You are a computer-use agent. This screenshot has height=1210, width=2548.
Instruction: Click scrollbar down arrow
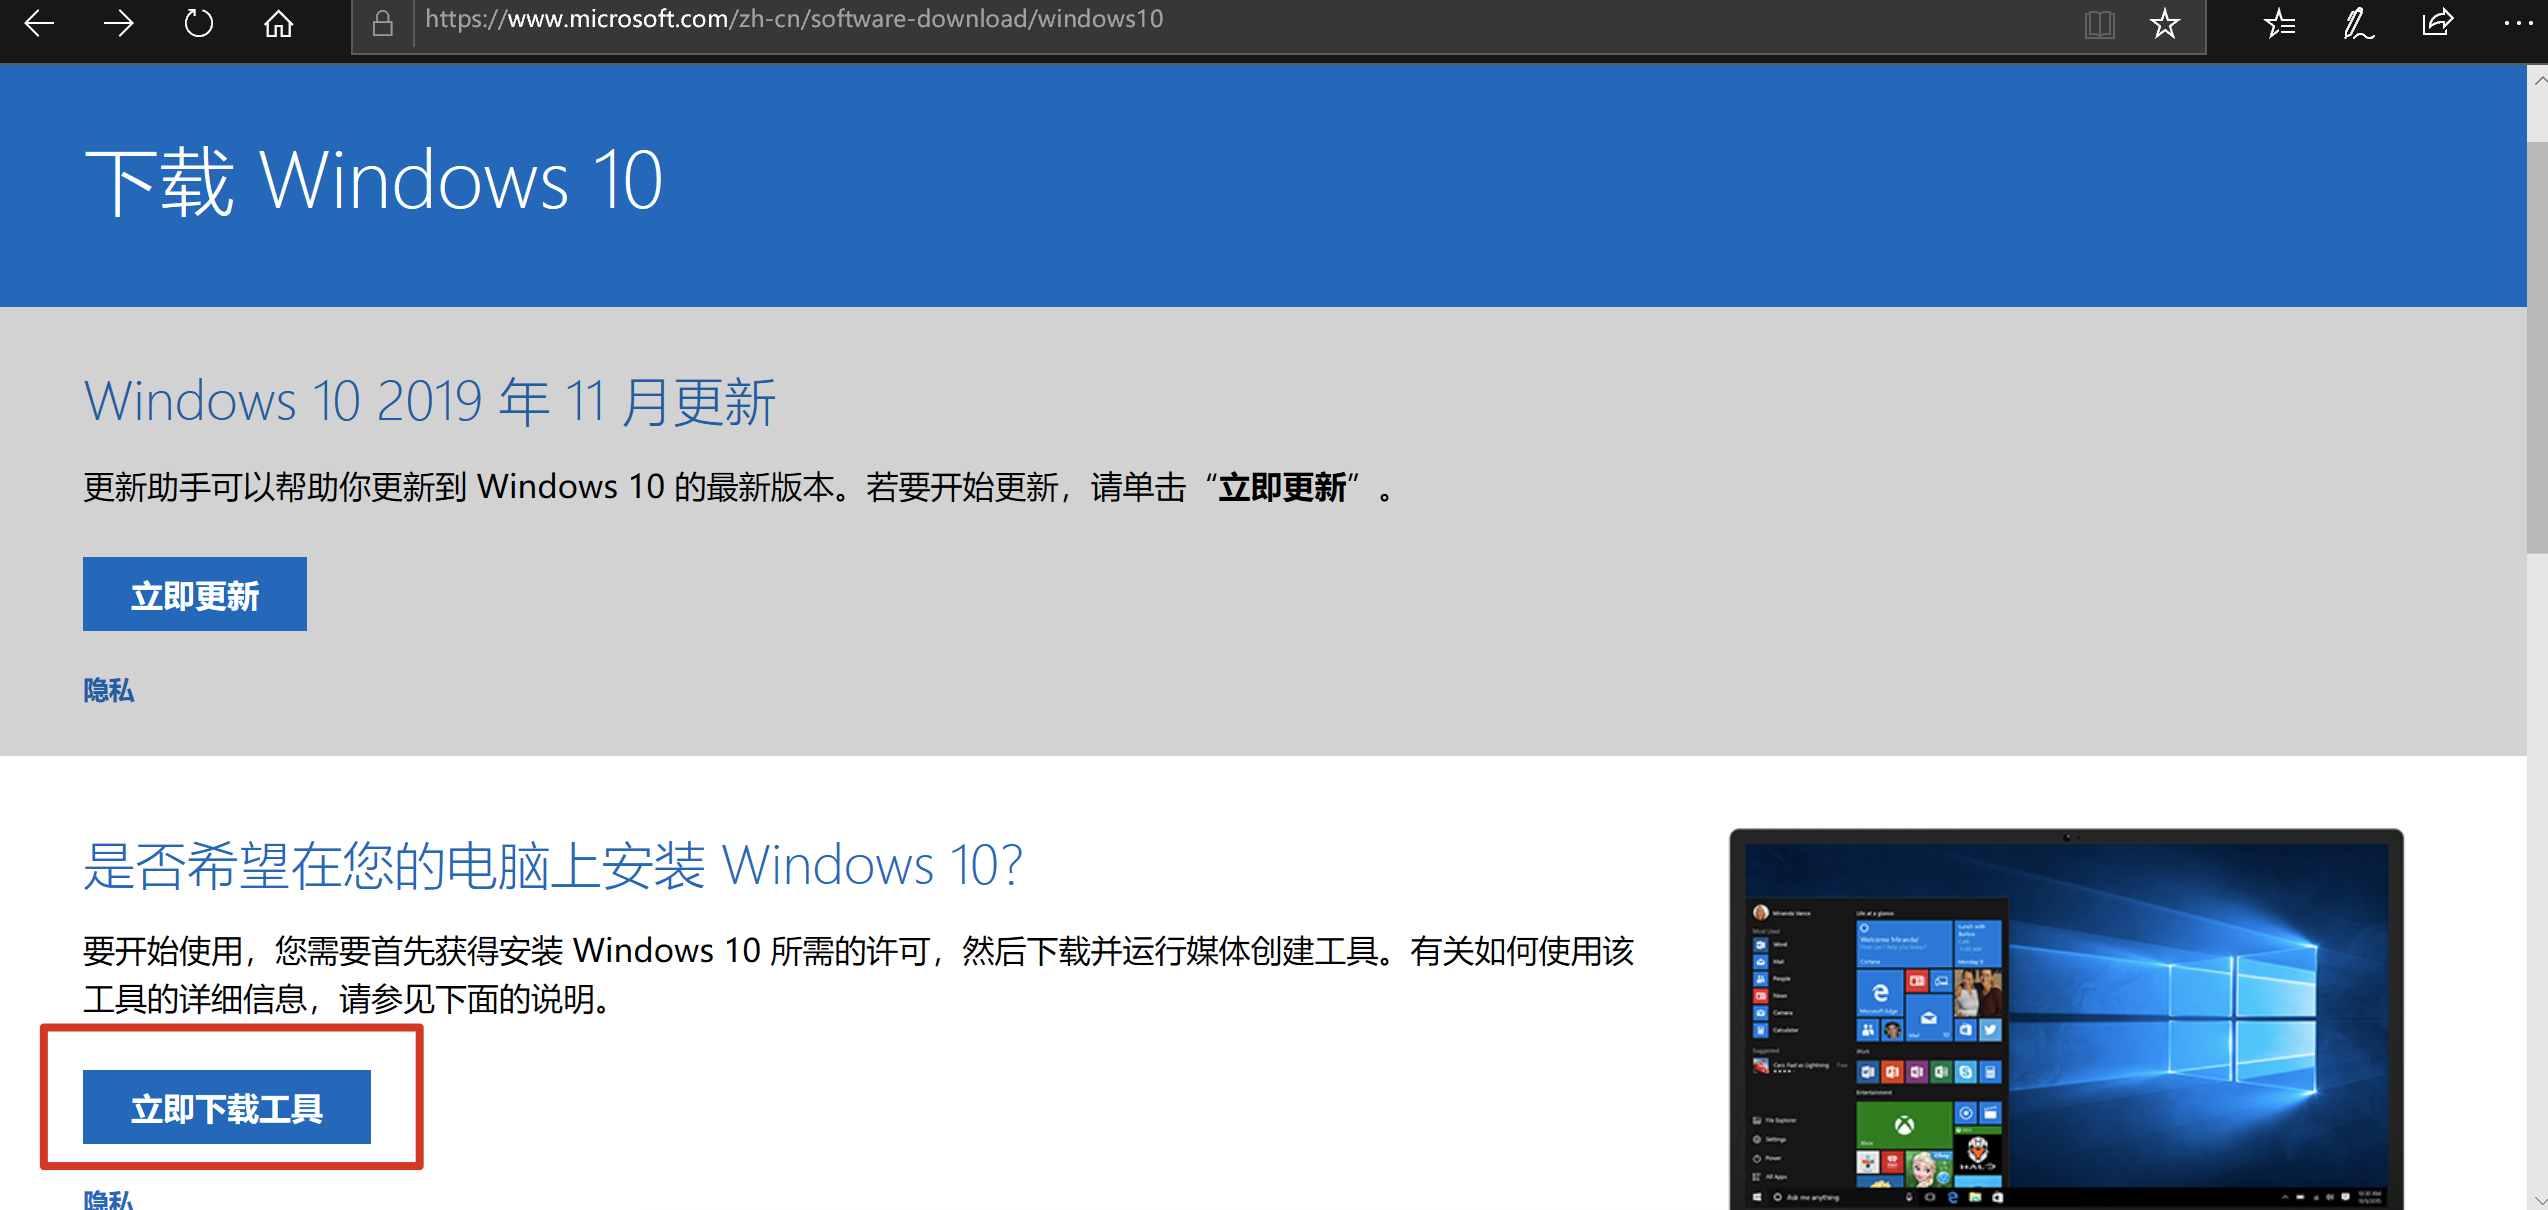(2537, 1199)
